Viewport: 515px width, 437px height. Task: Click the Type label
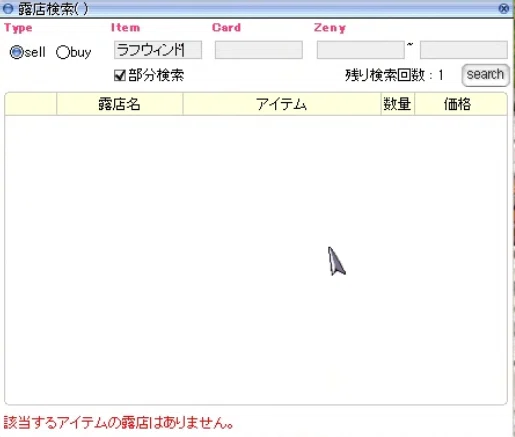pyautogui.click(x=18, y=28)
